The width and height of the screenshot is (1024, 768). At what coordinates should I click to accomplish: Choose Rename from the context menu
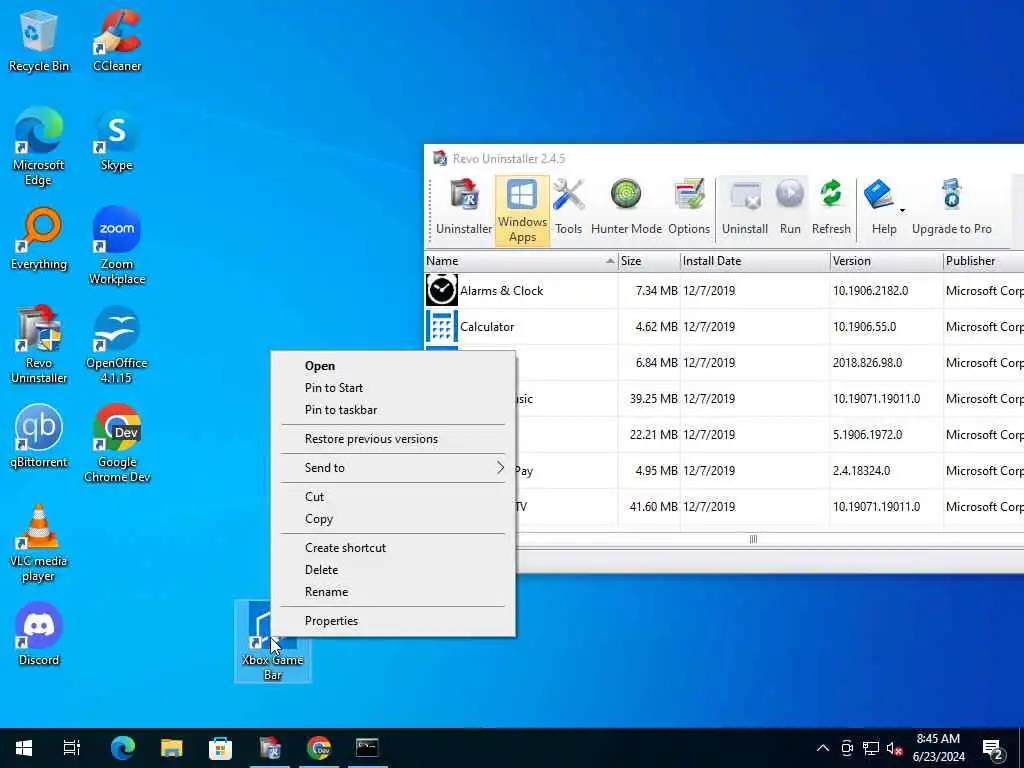[x=392, y=592]
